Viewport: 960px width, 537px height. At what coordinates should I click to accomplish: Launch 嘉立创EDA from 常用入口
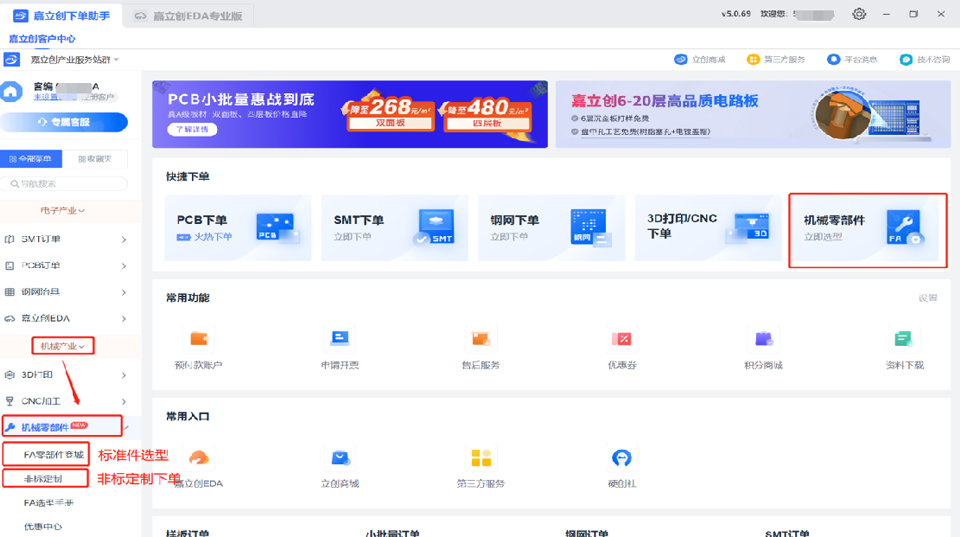[198, 457]
